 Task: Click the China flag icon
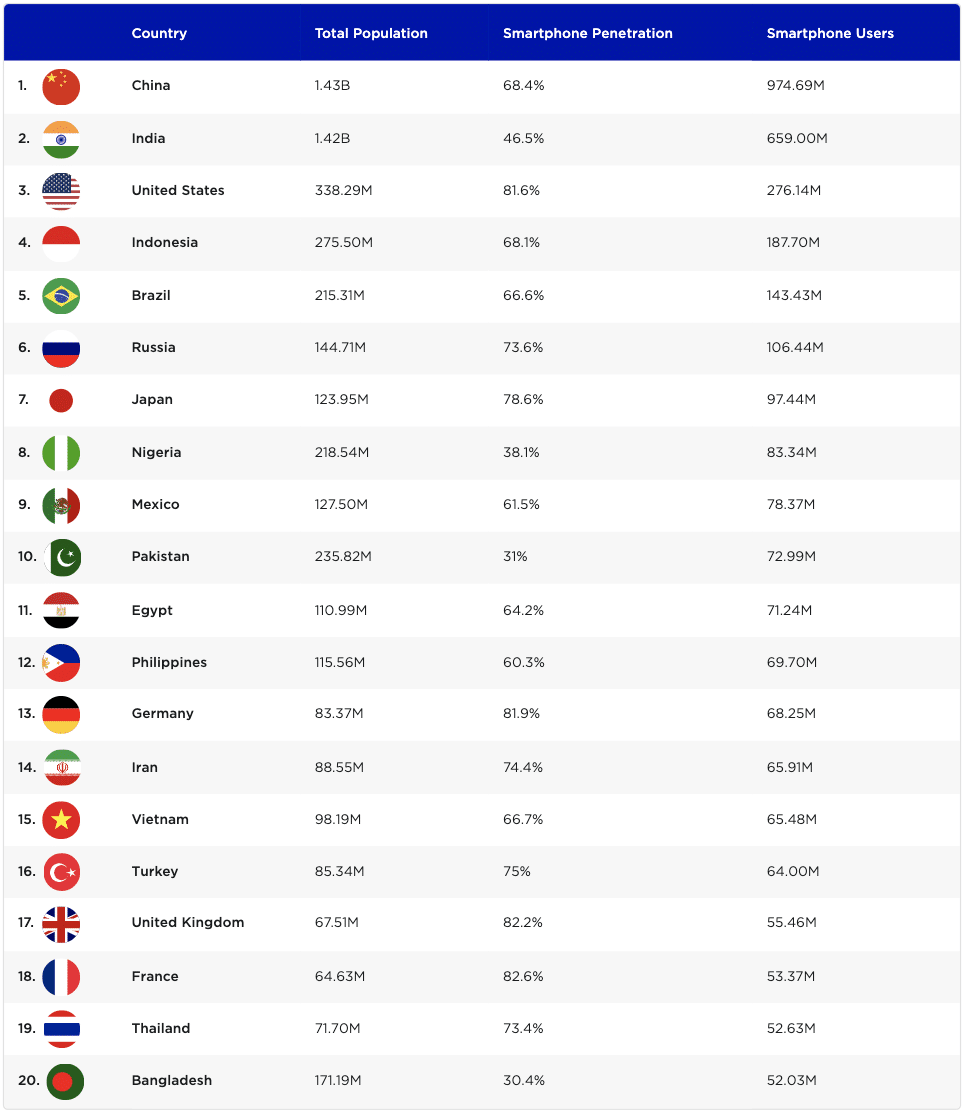(x=61, y=87)
